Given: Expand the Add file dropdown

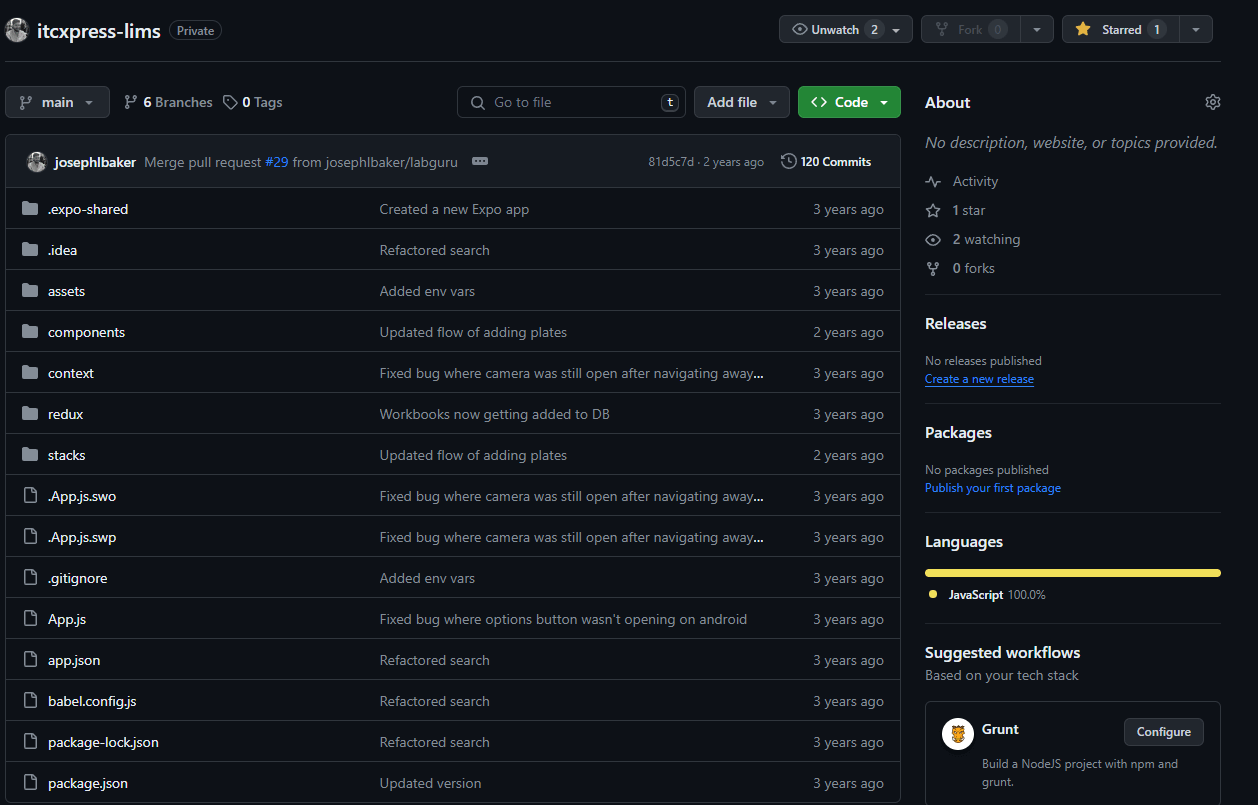Looking at the screenshot, I should pos(741,102).
